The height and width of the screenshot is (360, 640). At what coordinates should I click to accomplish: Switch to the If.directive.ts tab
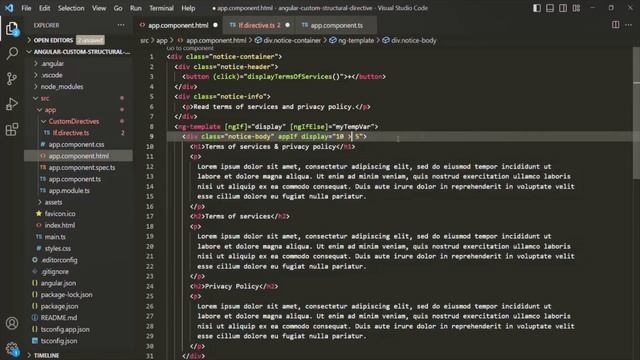tap(259, 25)
